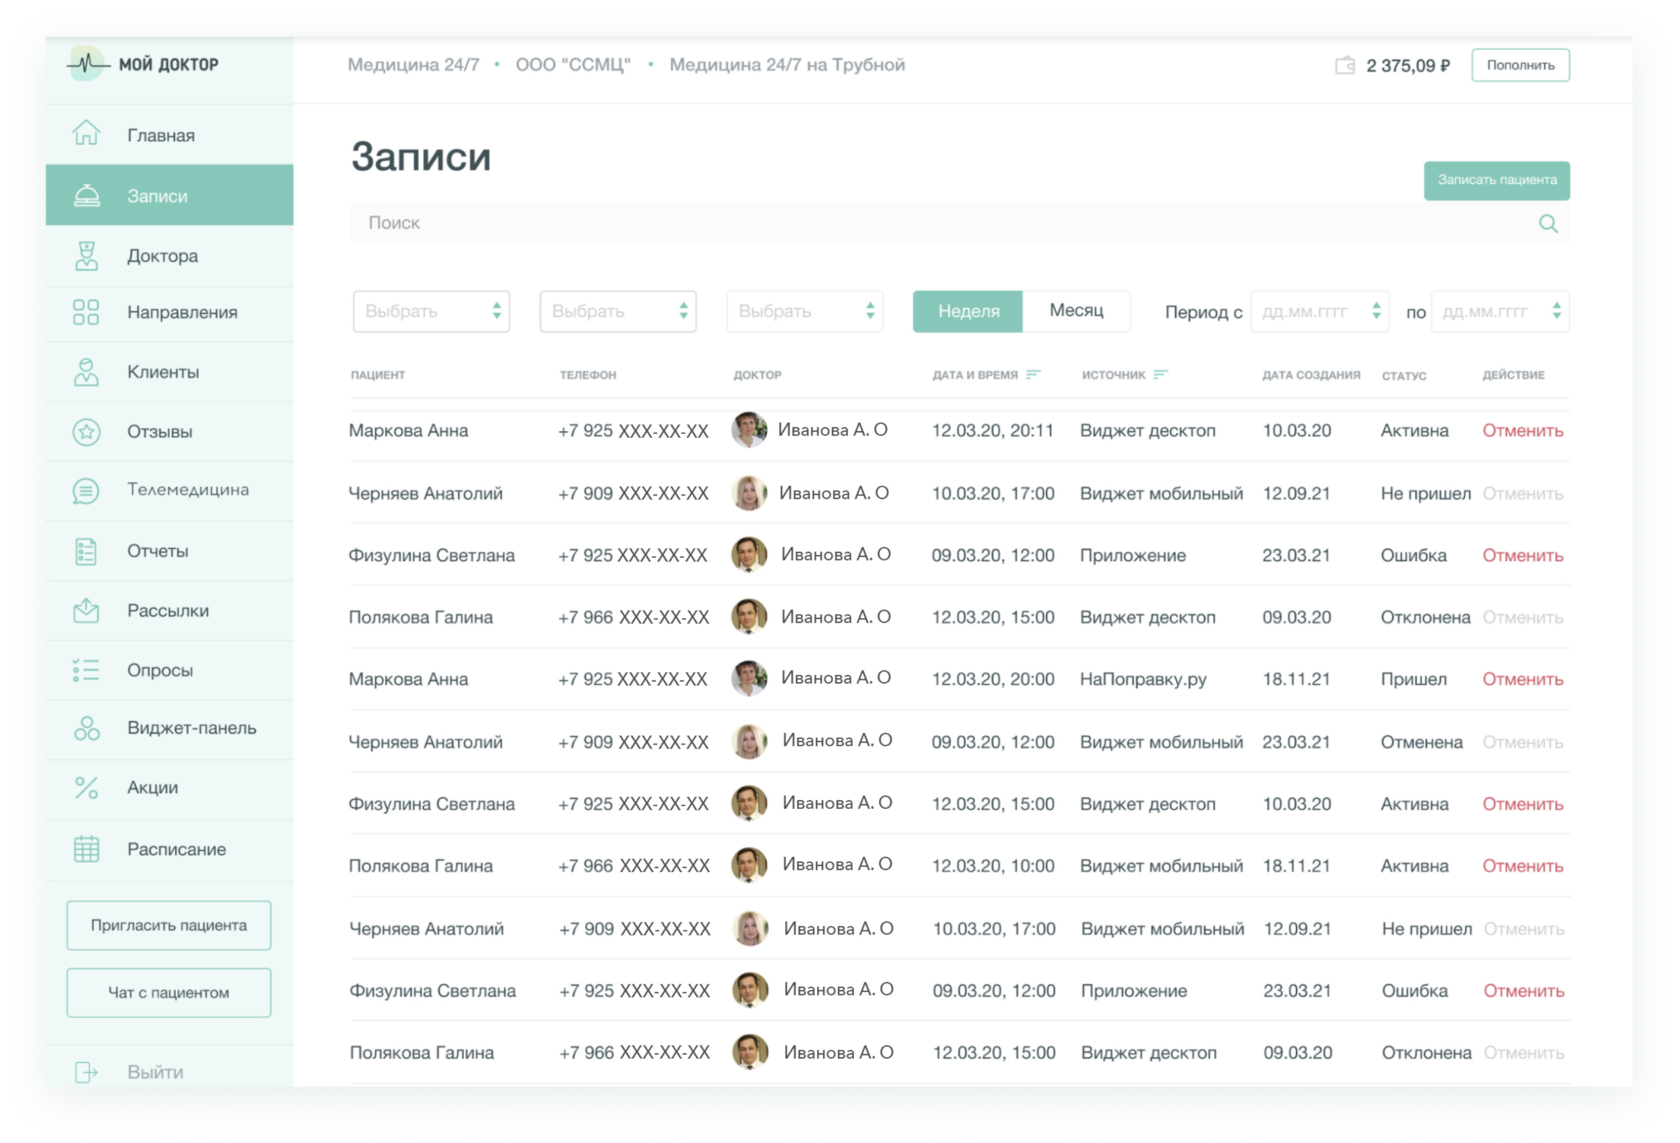The height and width of the screenshot is (1143, 1680).
Task: Open the Период с date picker
Action: (1319, 312)
